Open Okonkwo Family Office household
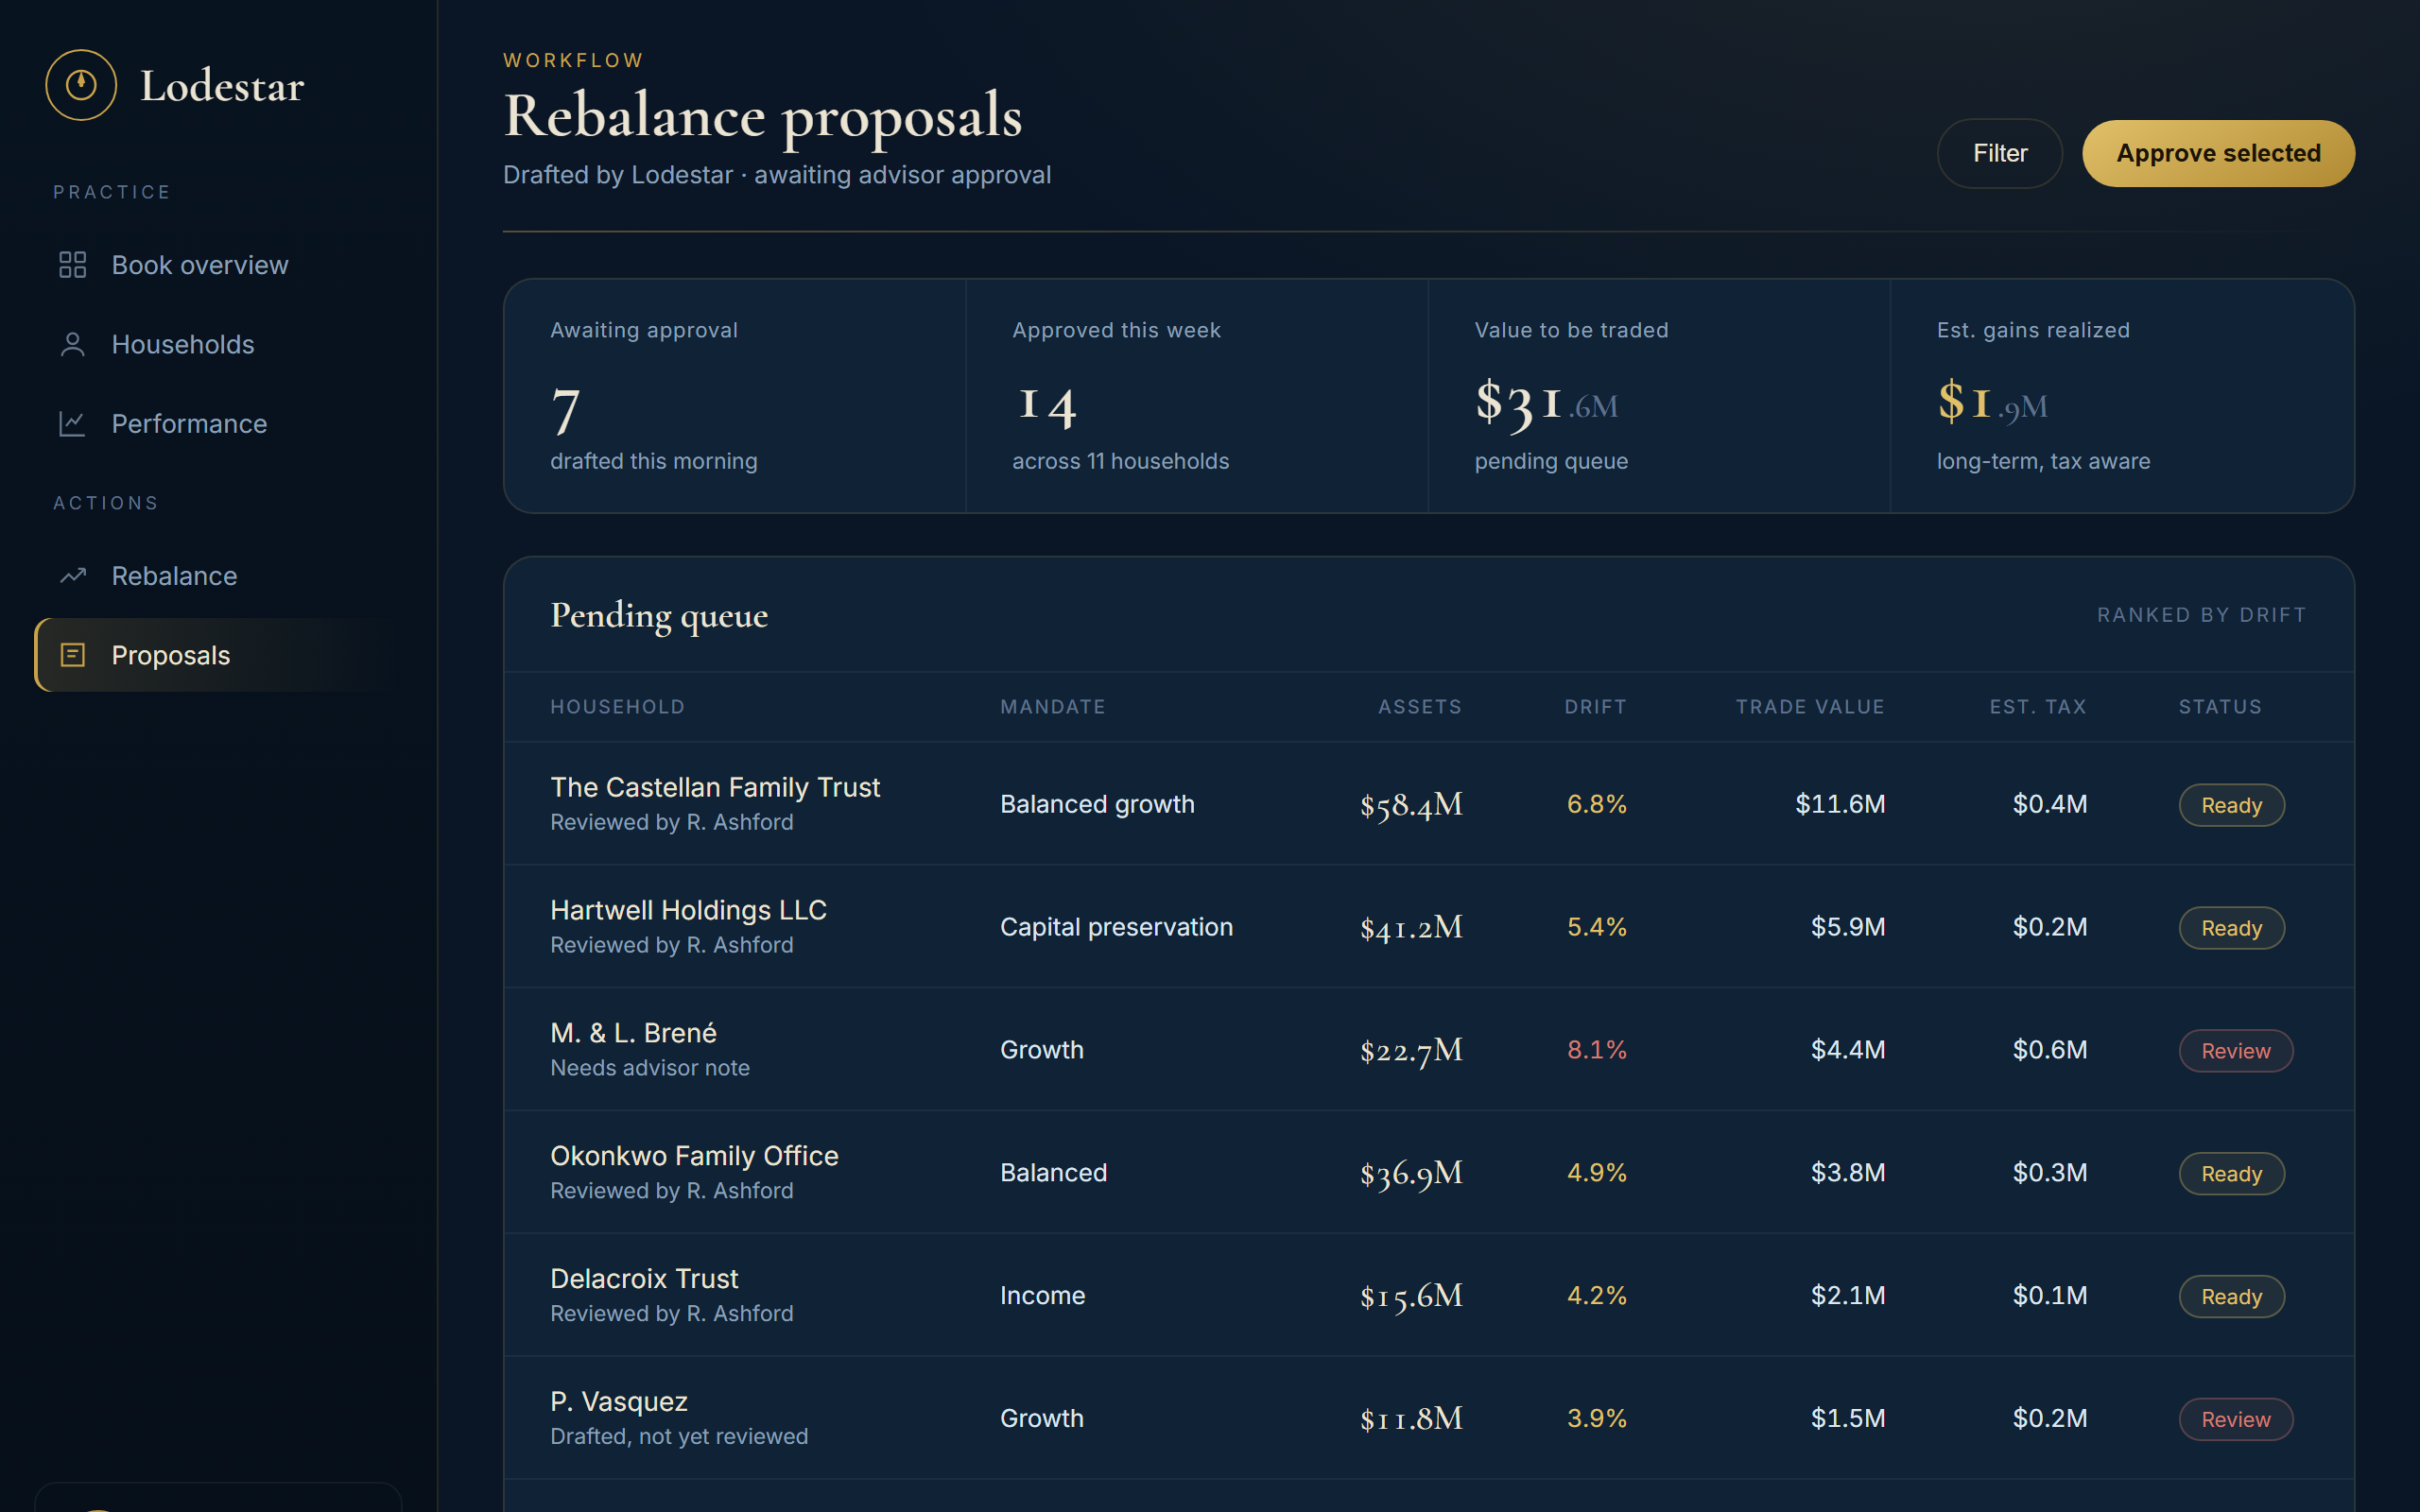The image size is (2420, 1512). (x=694, y=1156)
